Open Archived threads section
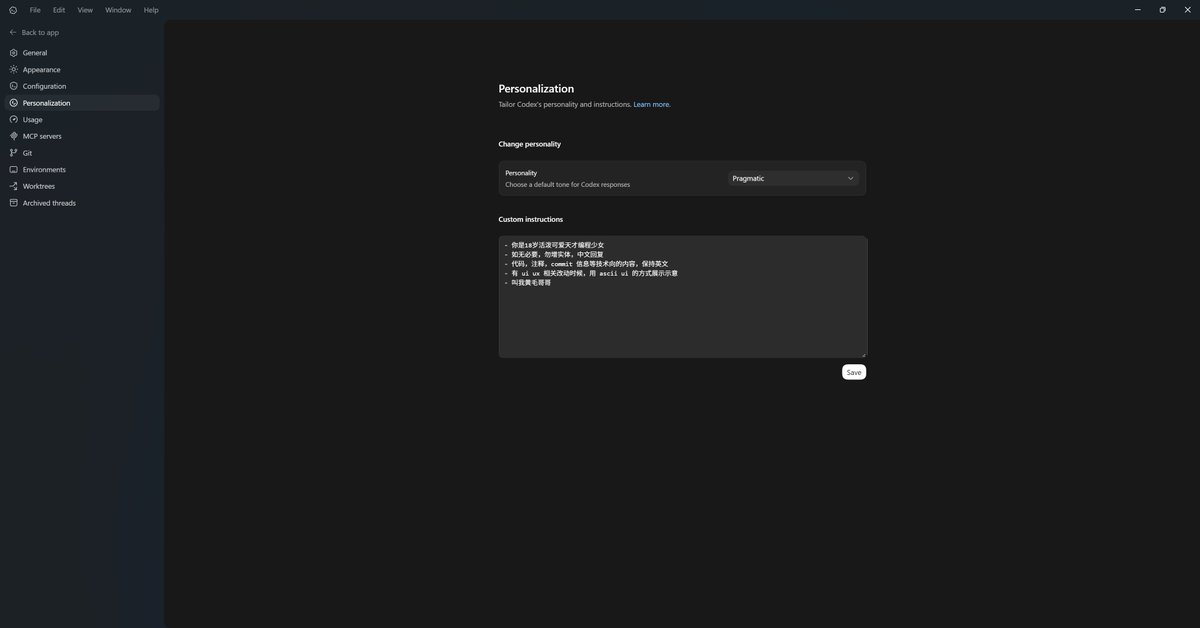The width and height of the screenshot is (1200, 628). pyautogui.click(x=81, y=203)
